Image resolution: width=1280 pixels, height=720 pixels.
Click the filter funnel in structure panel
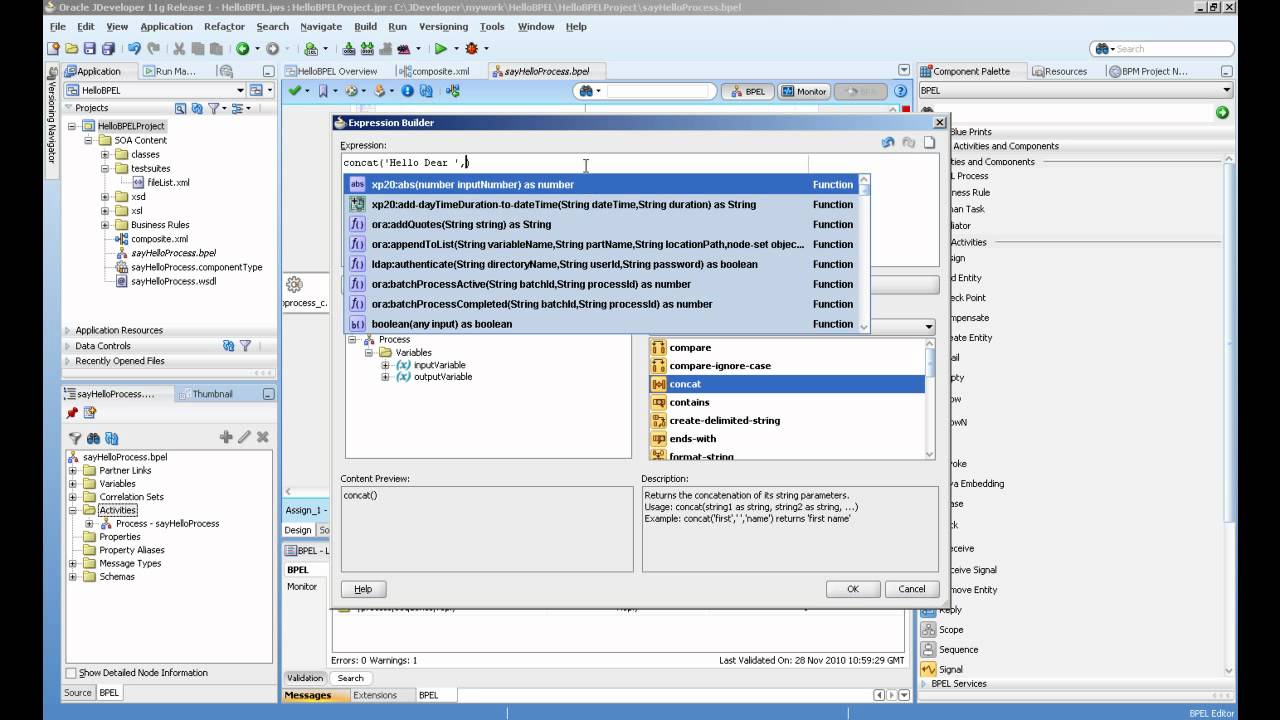tap(75, 438)
